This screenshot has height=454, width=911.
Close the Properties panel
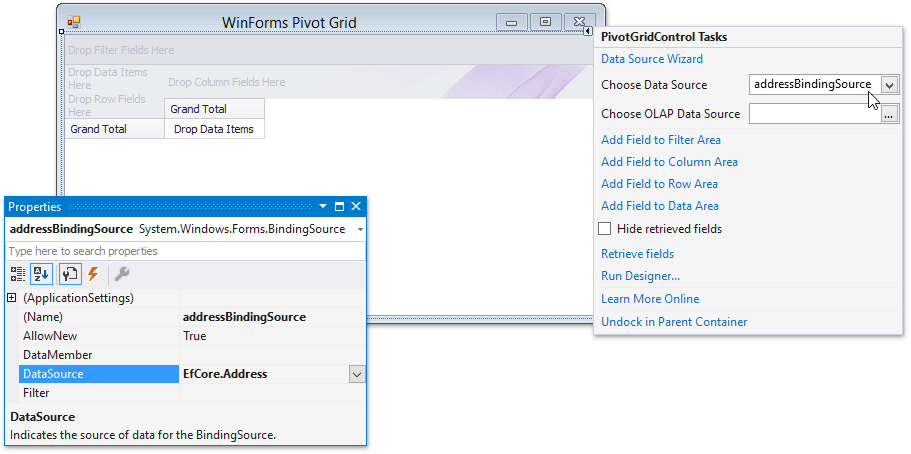tap(356, 206)
